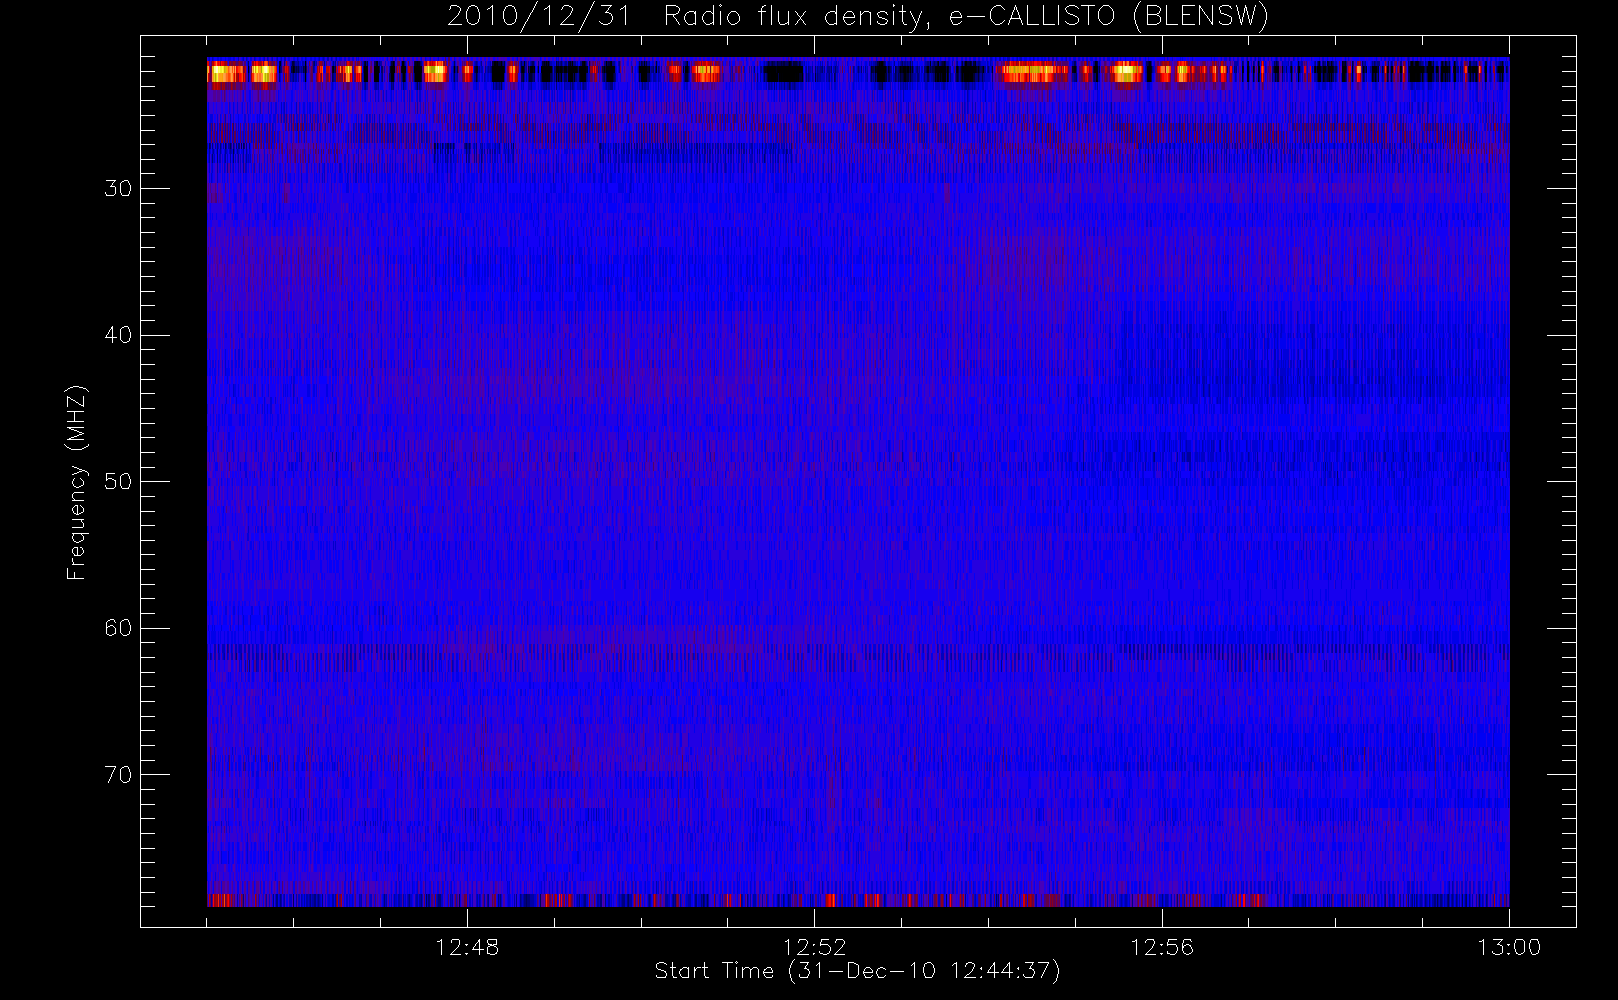Click the 40 MHz frequency tick label
The height and width of the screenshot is (1000, 1618).
point(118,335)
